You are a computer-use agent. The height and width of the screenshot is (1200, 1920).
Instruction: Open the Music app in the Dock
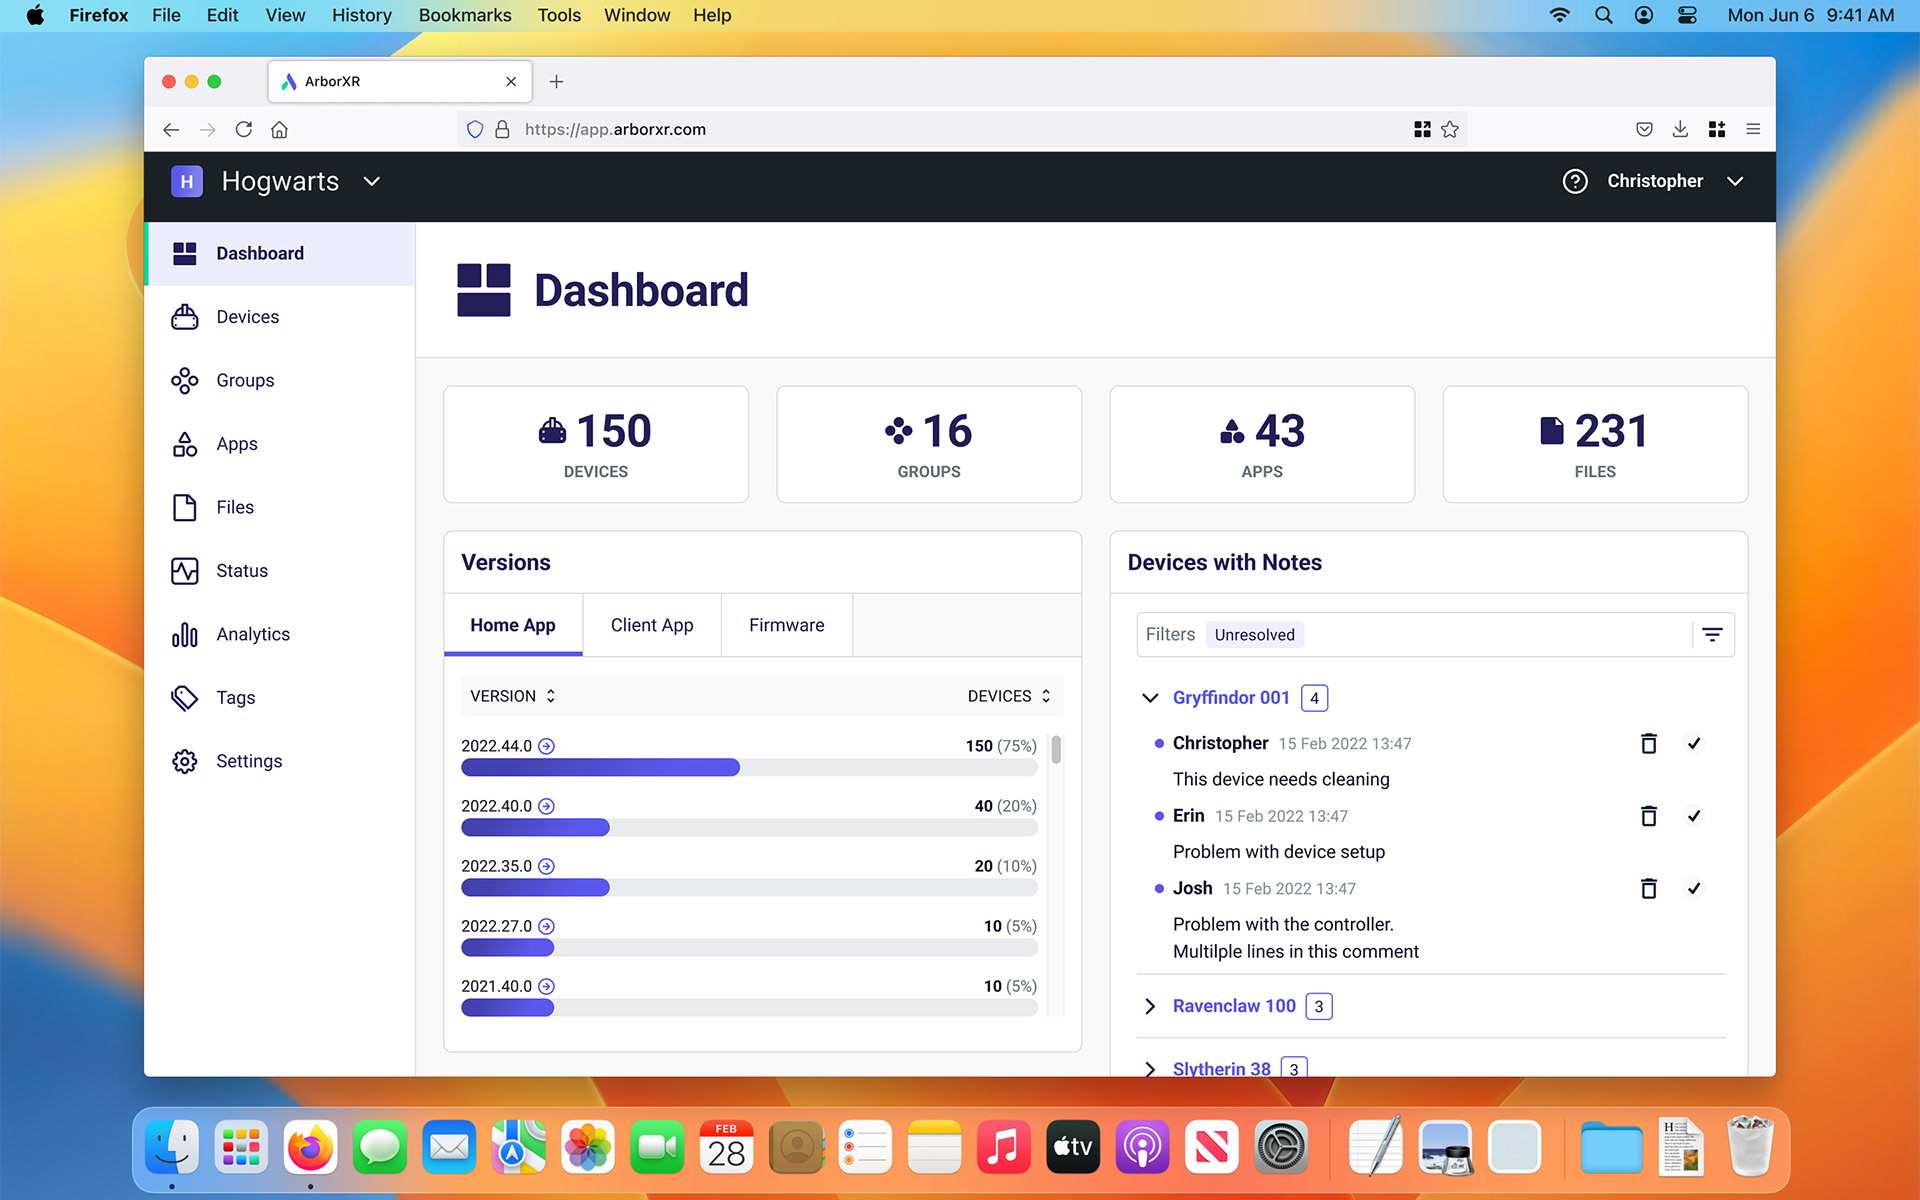tap(1003, 1147)
